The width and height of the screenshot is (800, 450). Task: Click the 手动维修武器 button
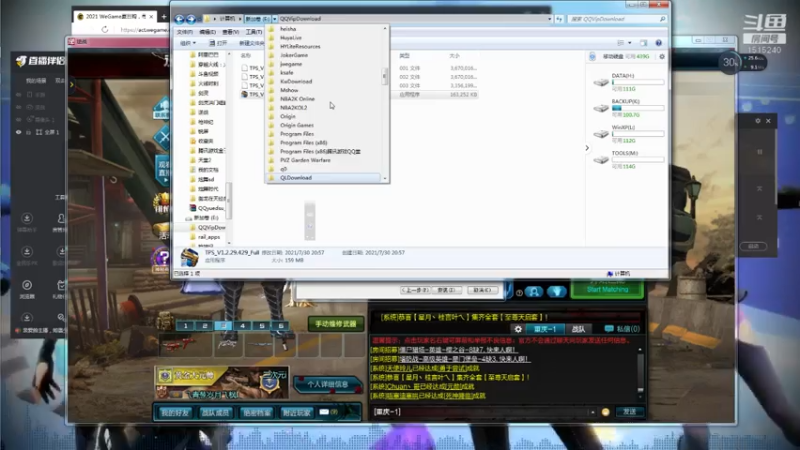(x=335, y=324)
